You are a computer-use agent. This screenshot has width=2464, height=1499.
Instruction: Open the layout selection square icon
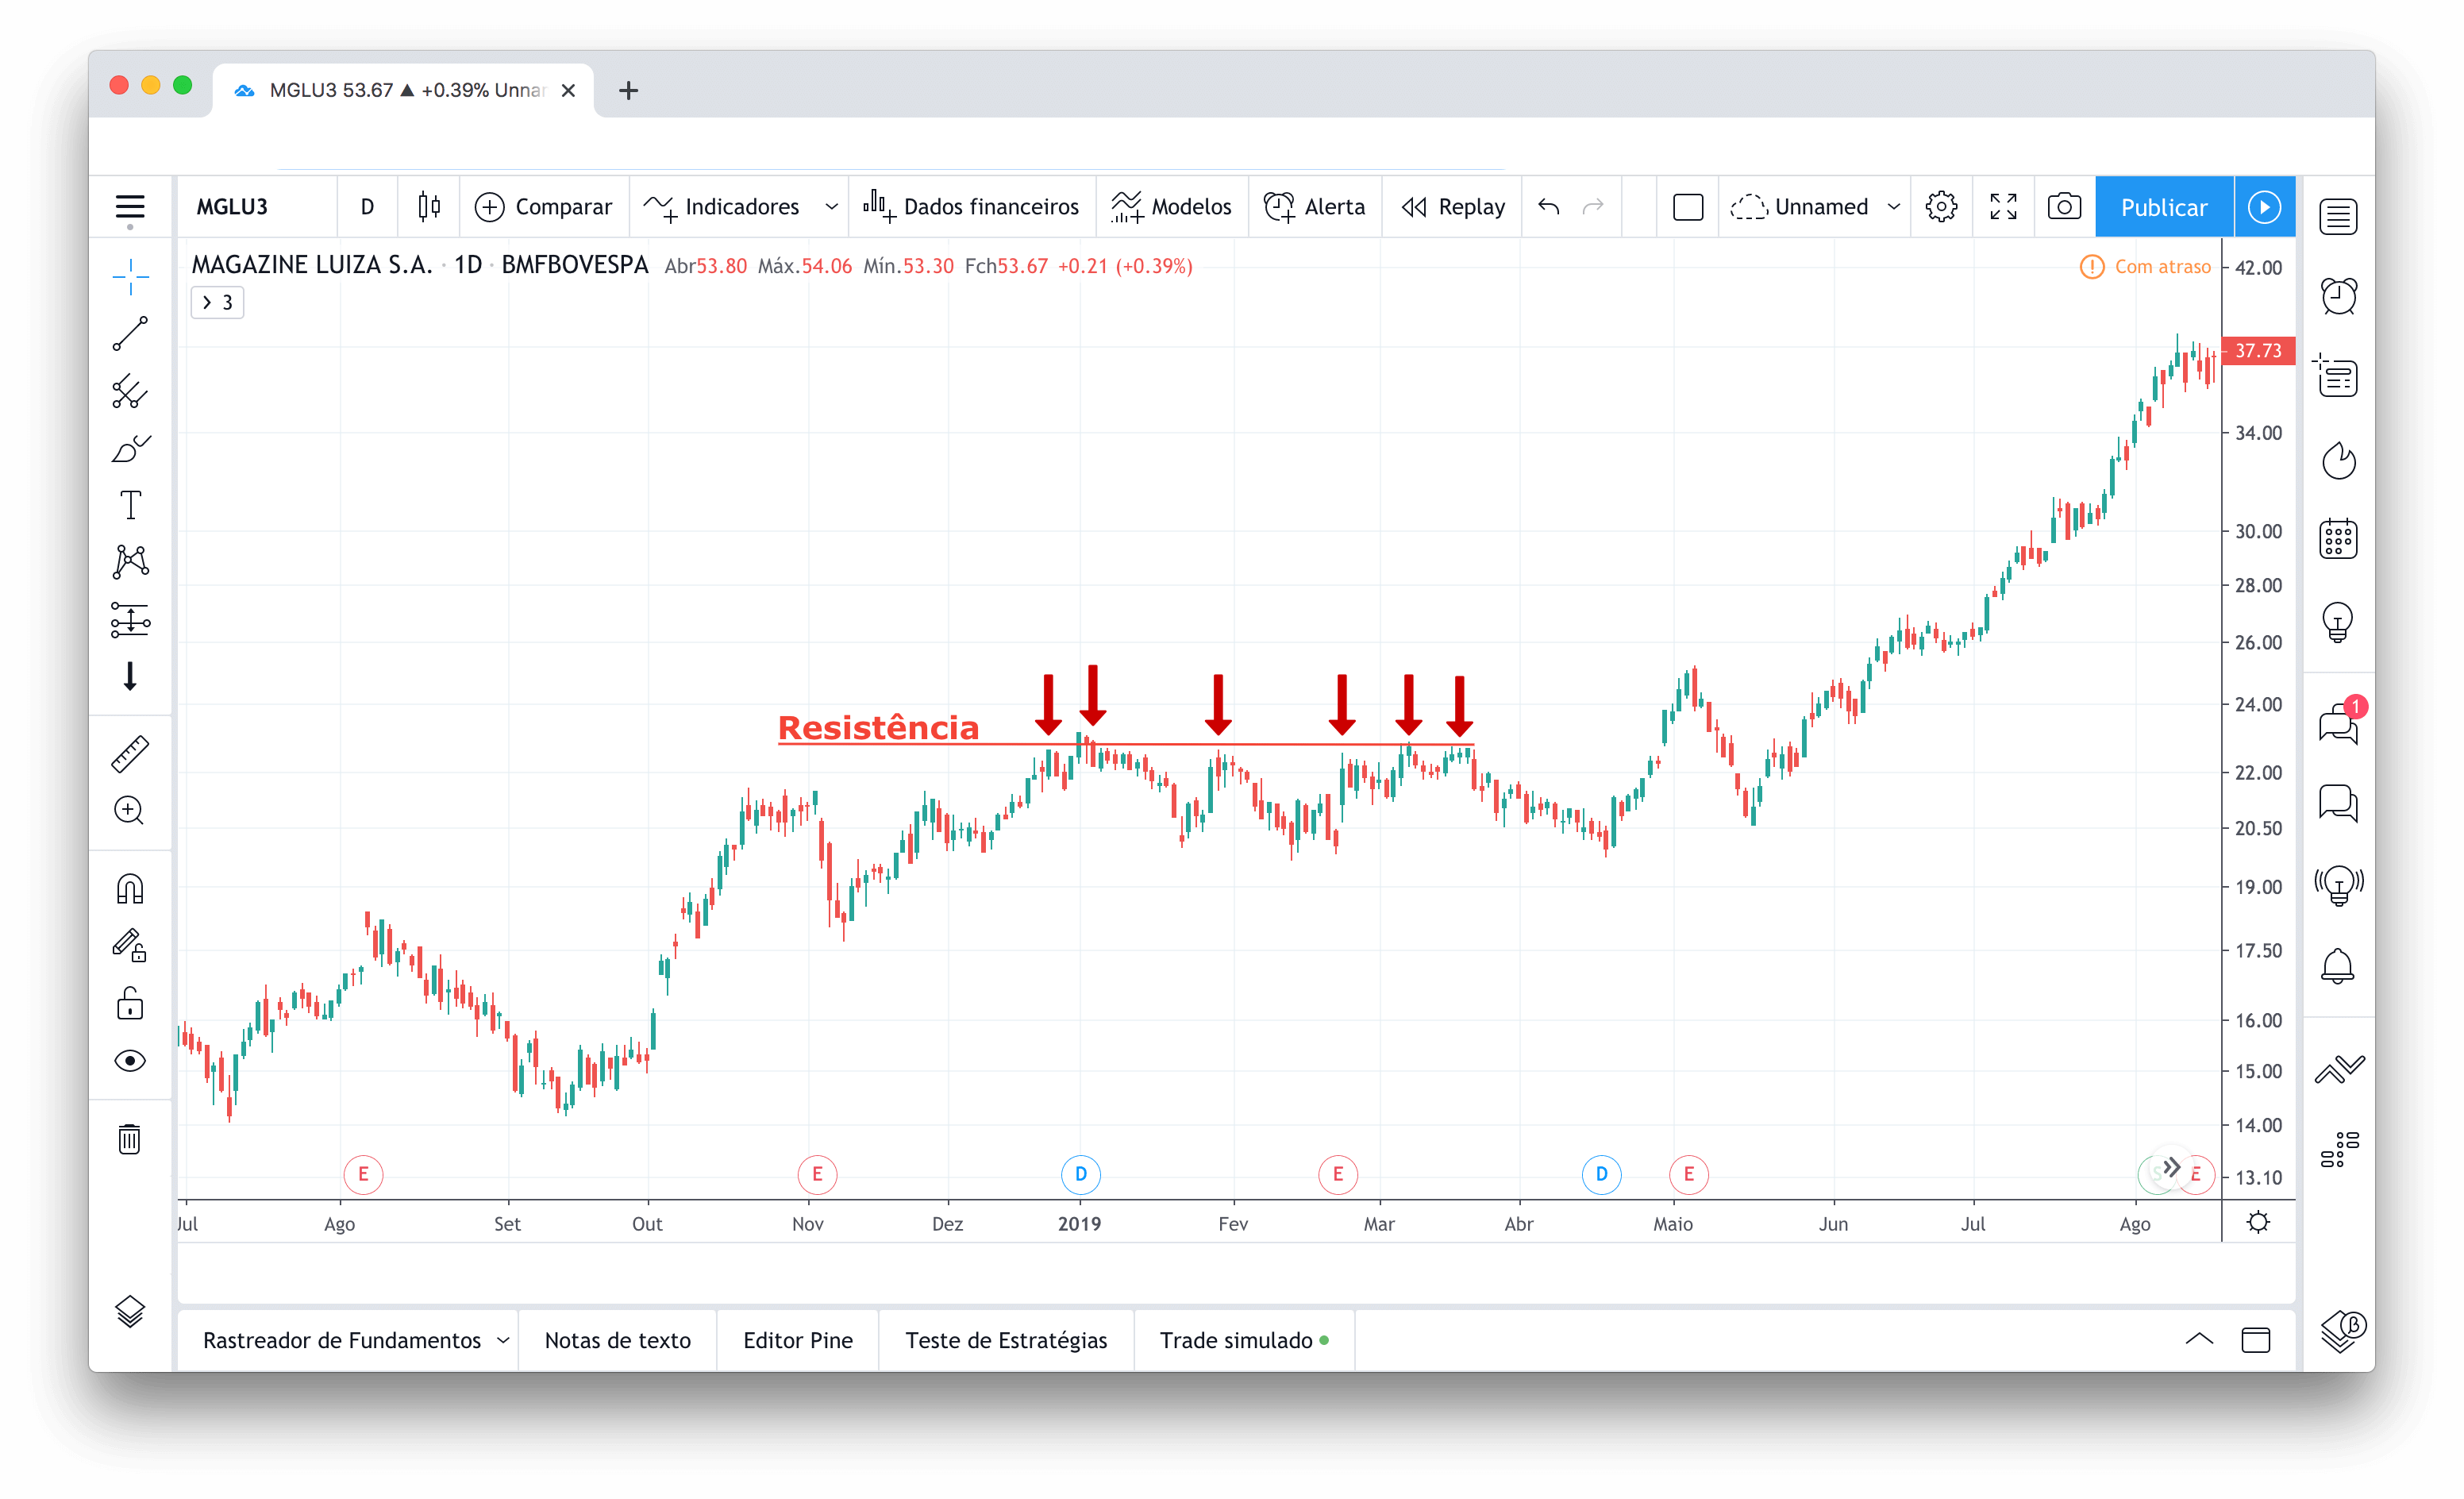coord(1687,207)
